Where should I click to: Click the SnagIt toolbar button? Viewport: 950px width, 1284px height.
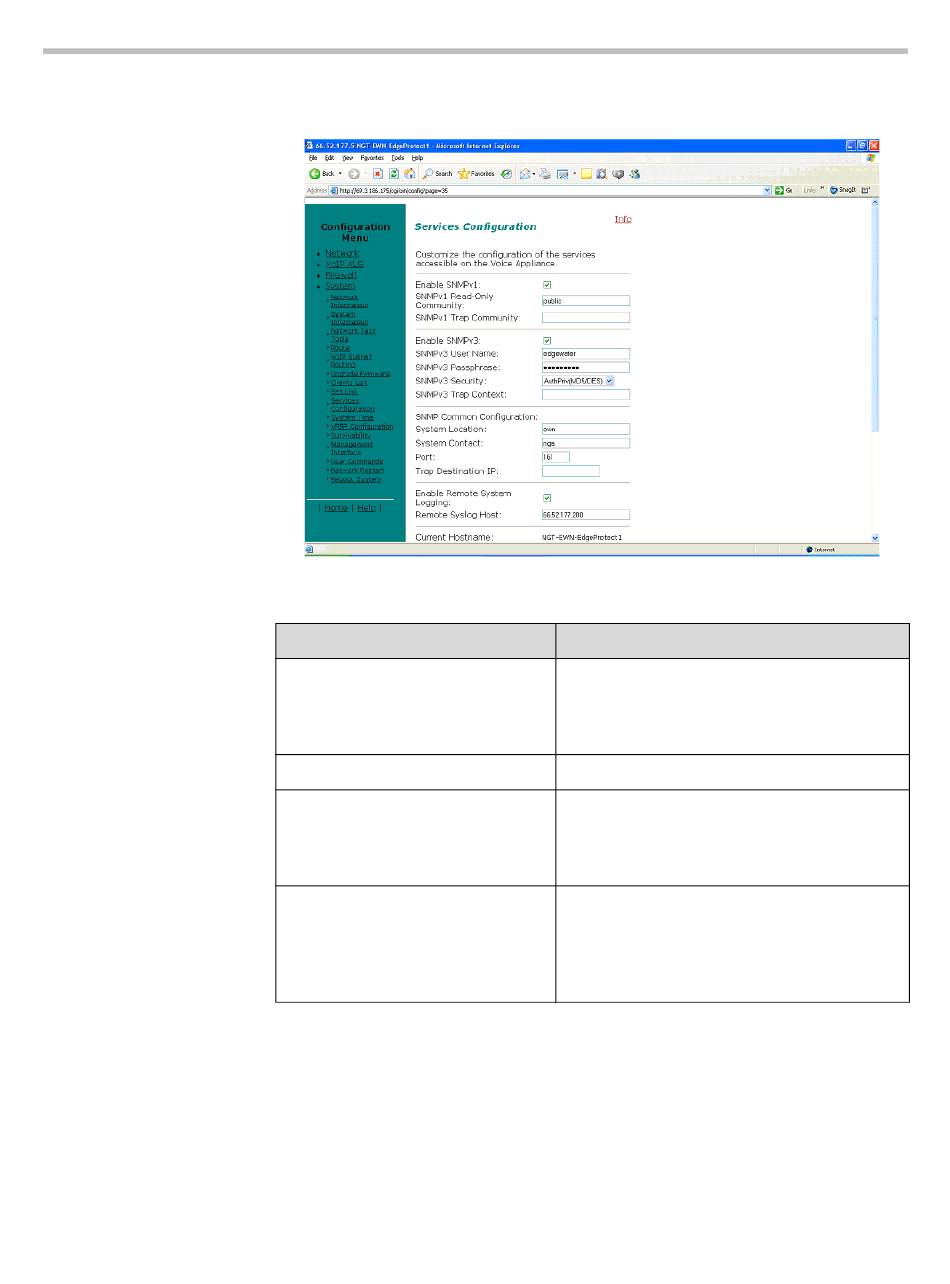tap(842, 189)
